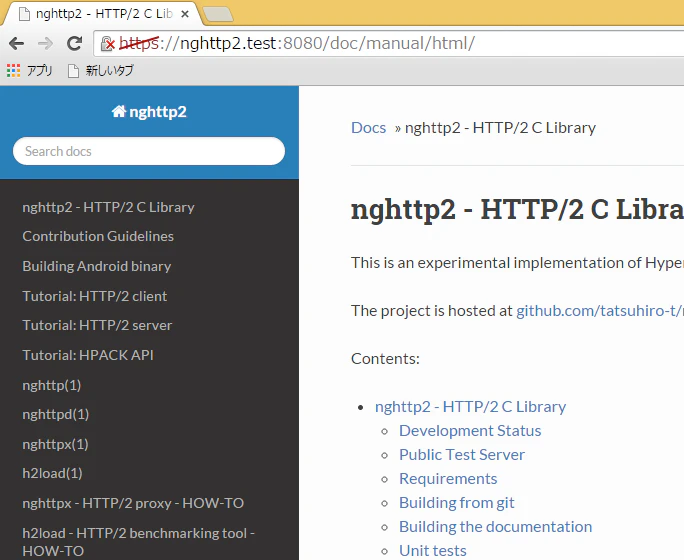Open contents link nghttp2 - HTTP/2 C Library
The height and width of the screenshot is (560, 684).
tap(470, 406)
